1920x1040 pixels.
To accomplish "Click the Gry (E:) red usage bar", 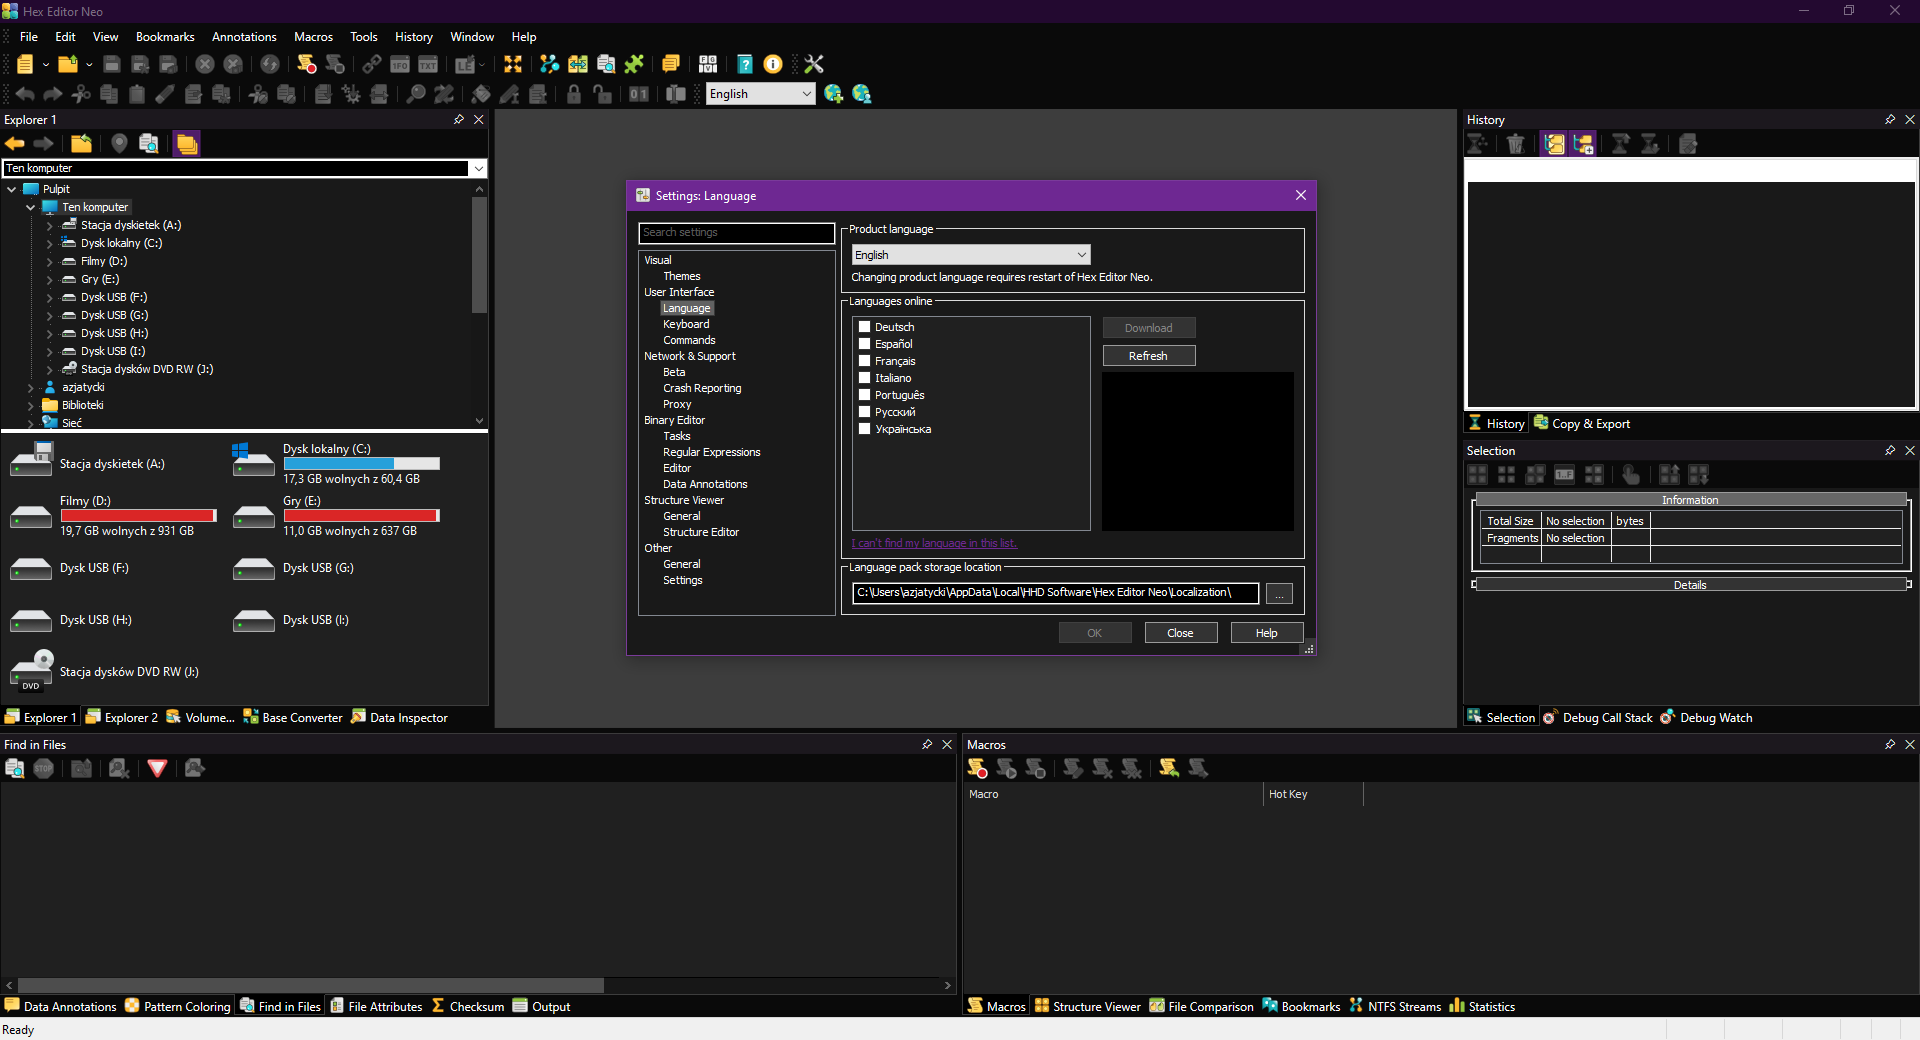I will click(362, 516).
